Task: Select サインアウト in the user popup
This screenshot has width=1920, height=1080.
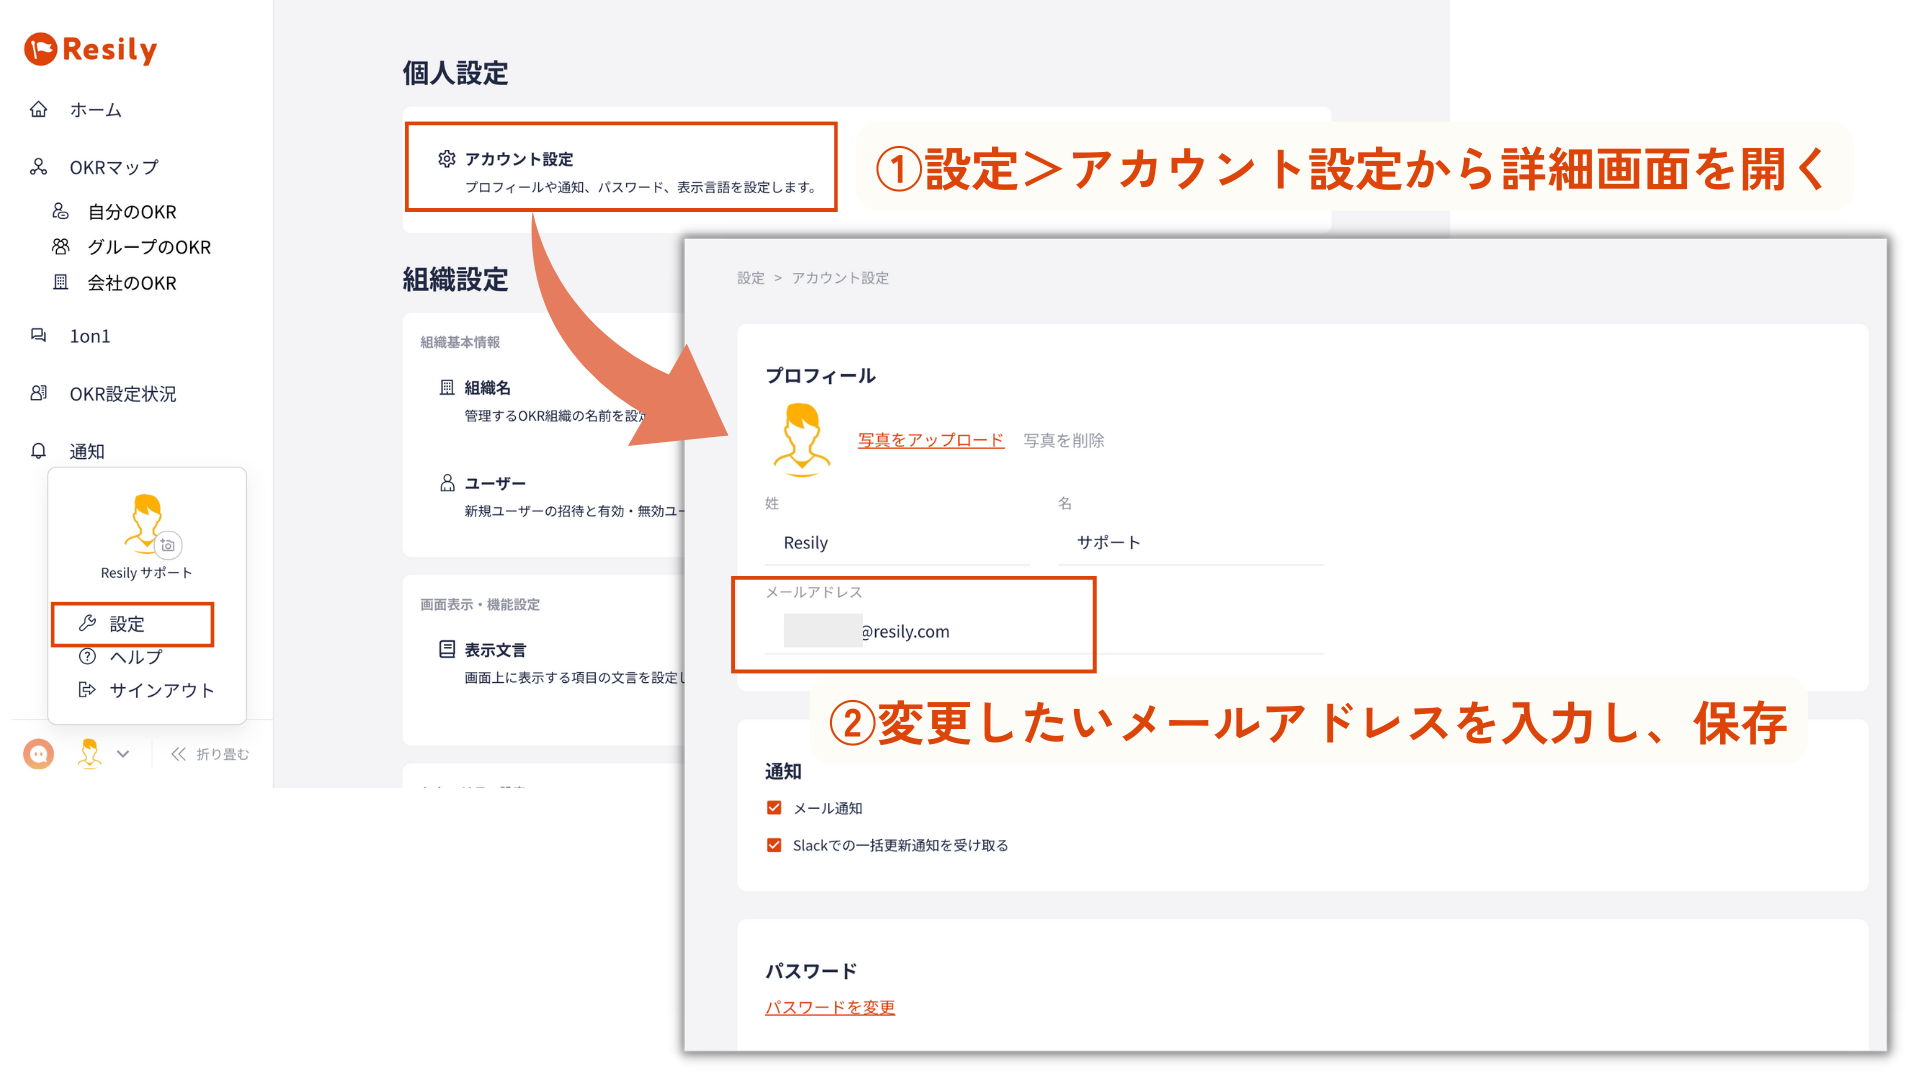Action: point(162,690)
